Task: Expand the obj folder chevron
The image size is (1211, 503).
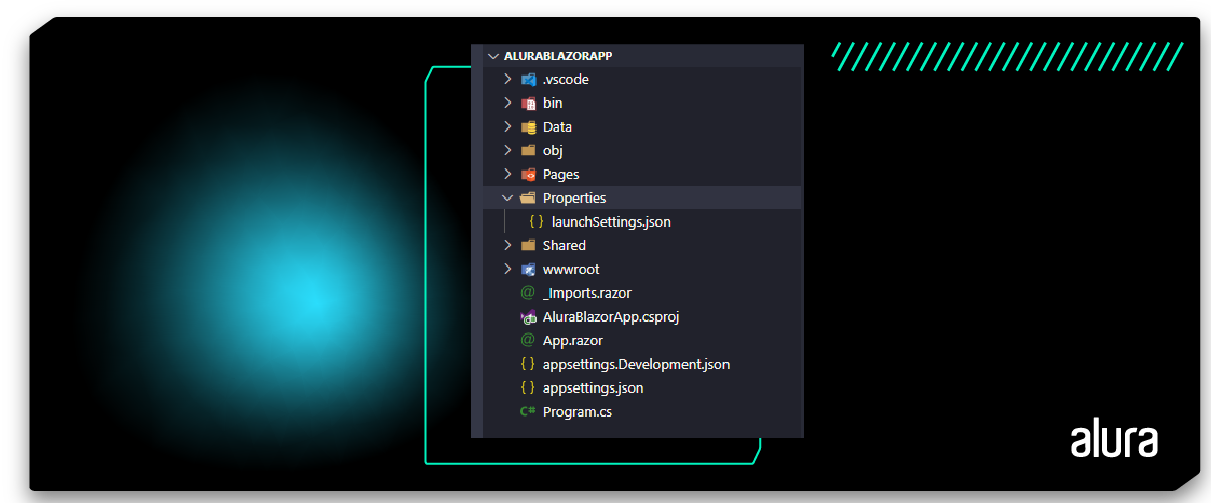Action: click(x=508, y=151)
